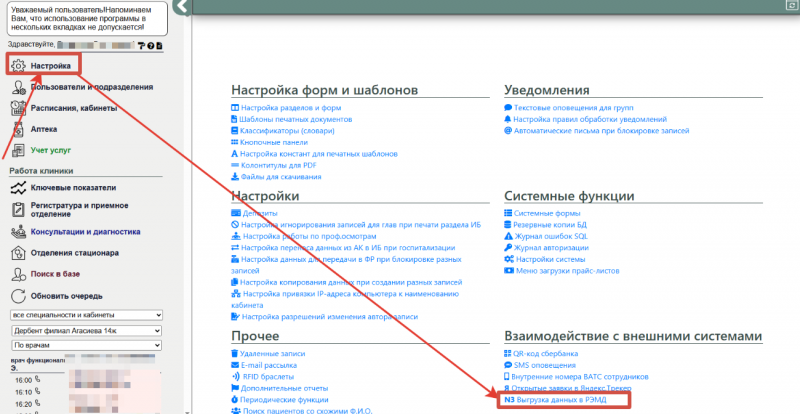Open Системные формы link
Viewport: 800px width, 414px height.
point(547,213)
